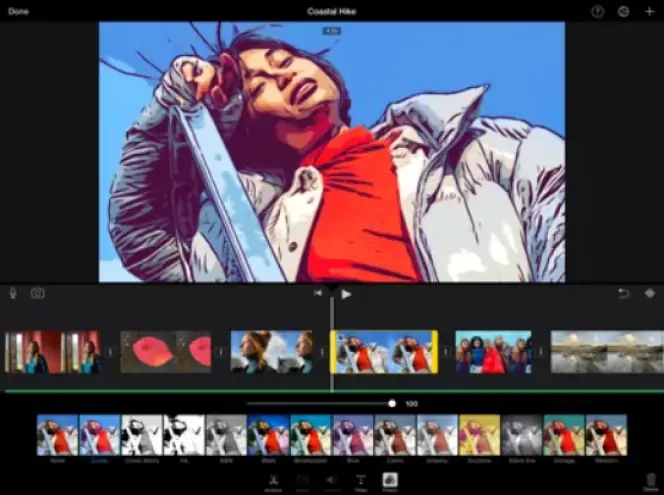Toggle the audio waveform icon
Viewport: 664px width, 495px height.
click(x=650, y=293)
